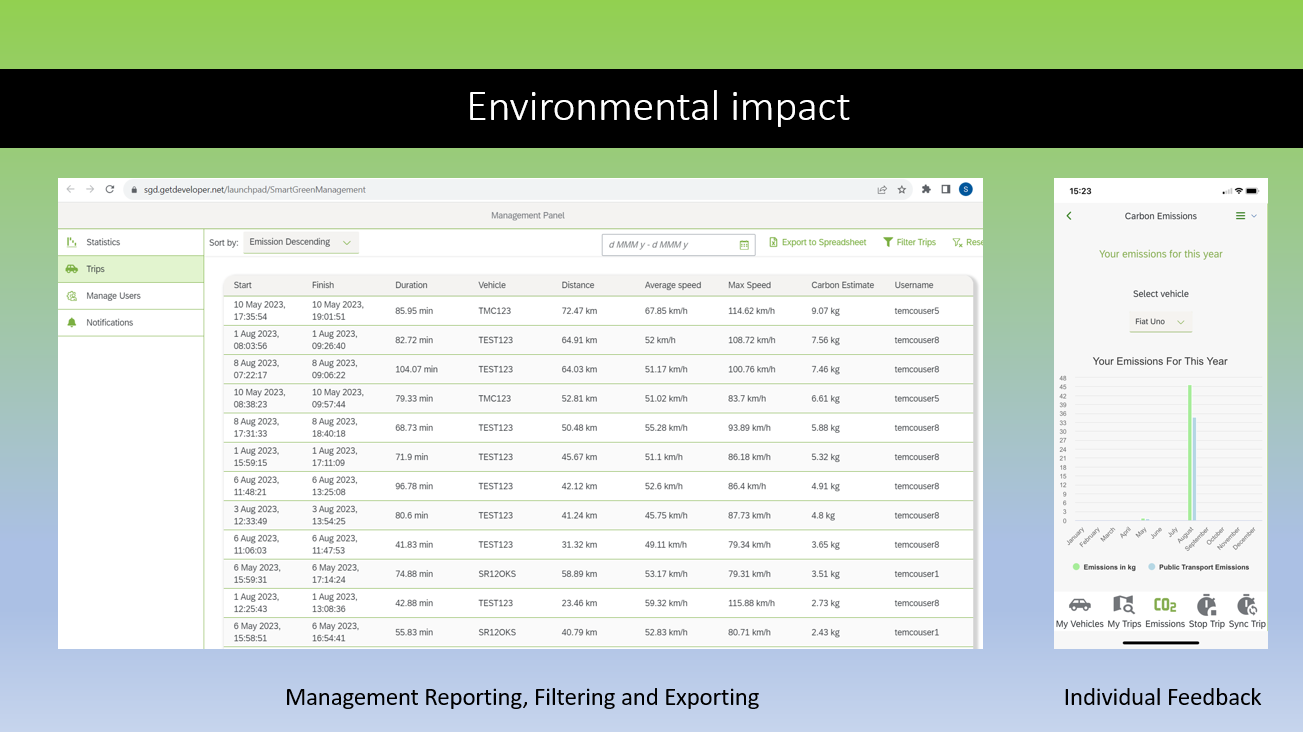The image size is (1303, 732).
Task: Click Export to Spreadsheet
Action: (x=817, y=242)
